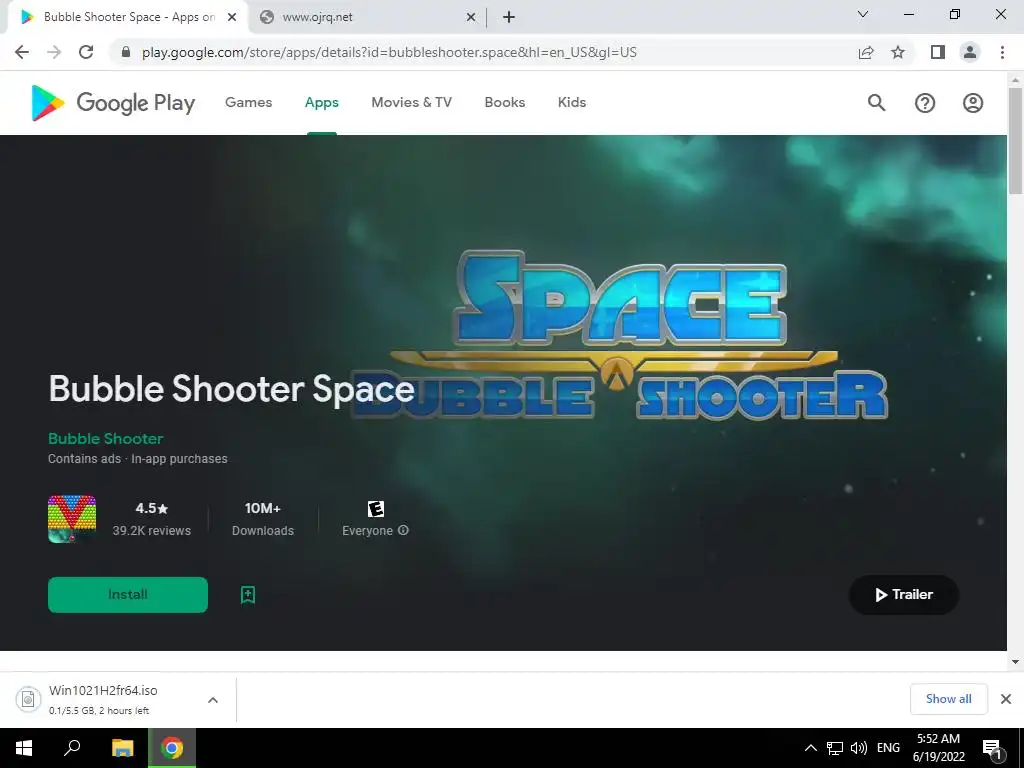
Task: Open taskbar clock and date
Action: click(938, 748)
